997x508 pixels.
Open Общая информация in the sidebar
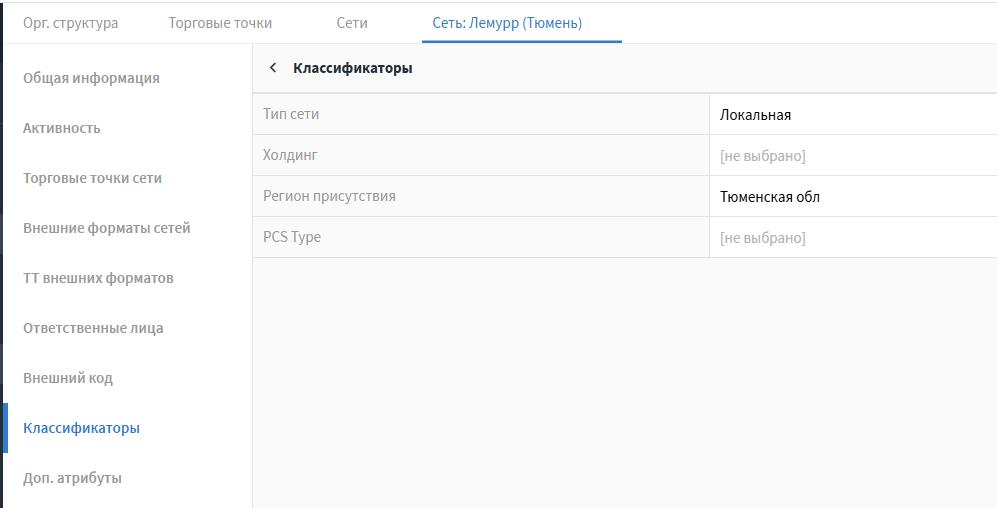[91, 78]
